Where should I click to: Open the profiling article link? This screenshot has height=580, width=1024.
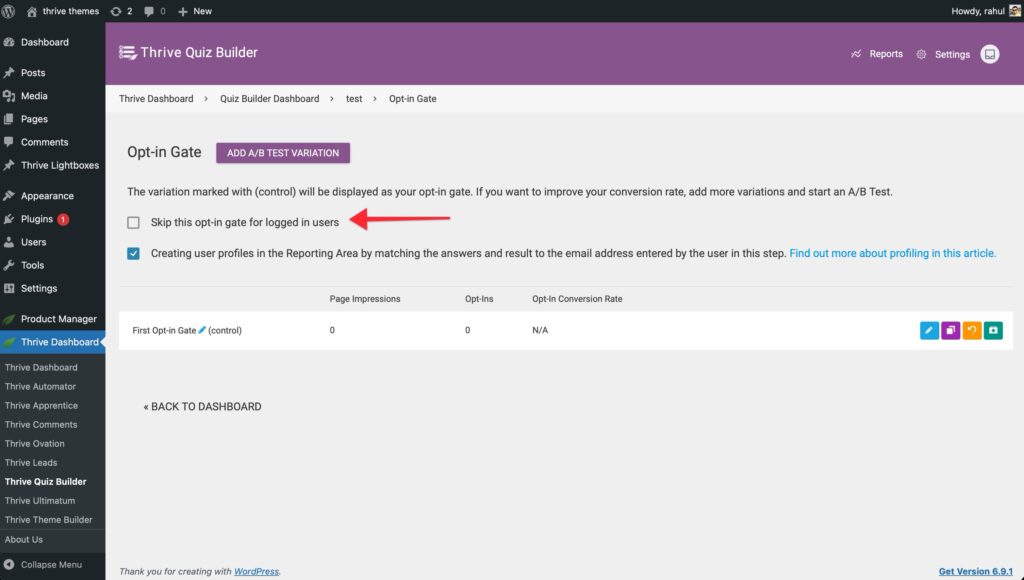892,254
